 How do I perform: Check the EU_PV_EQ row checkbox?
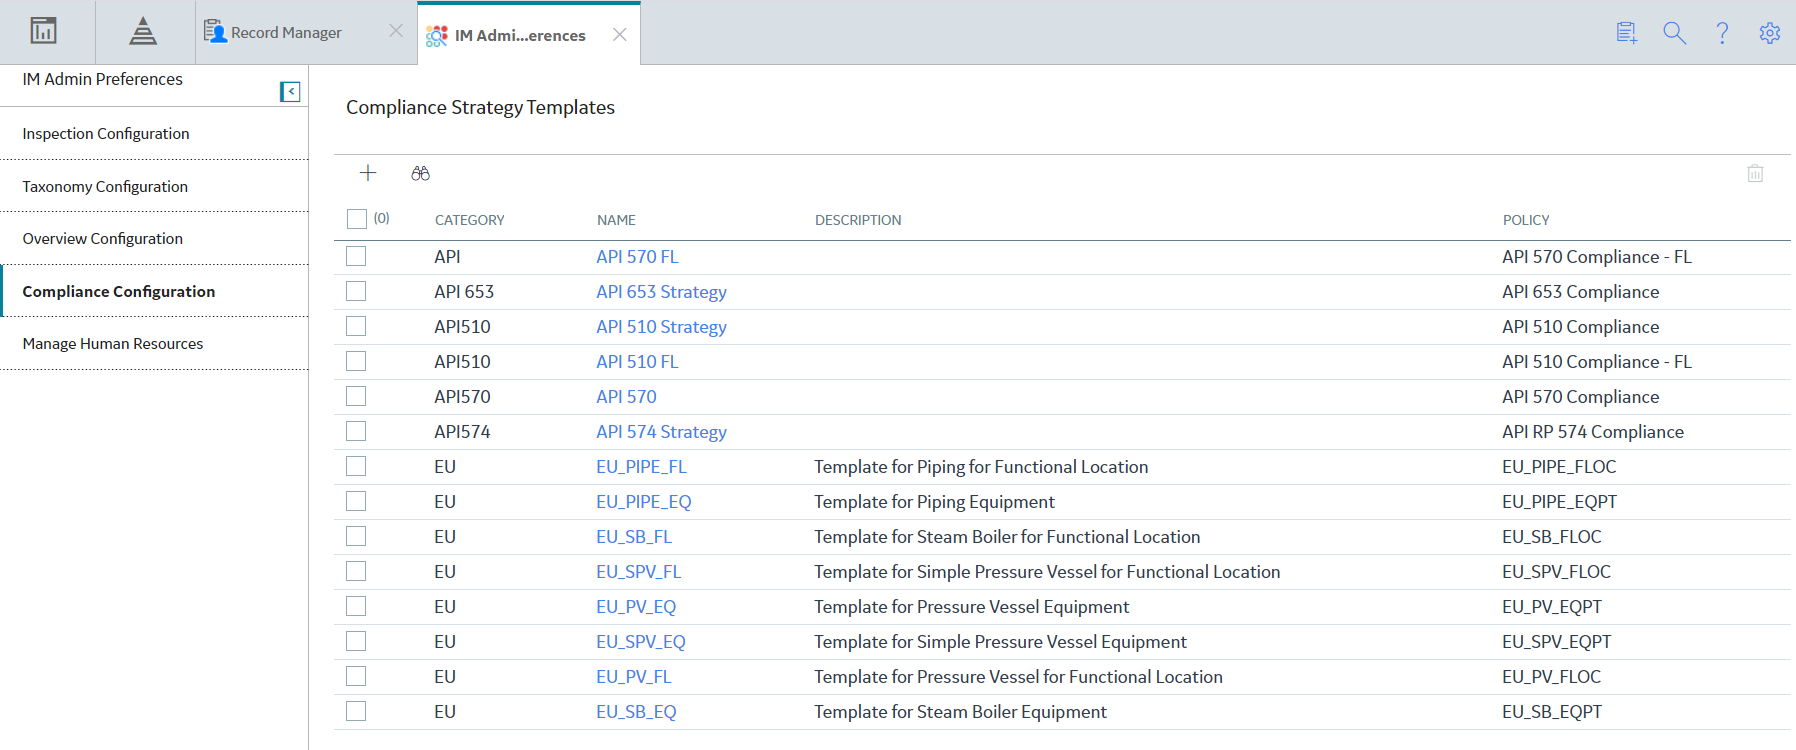click(x=356, y=607)
